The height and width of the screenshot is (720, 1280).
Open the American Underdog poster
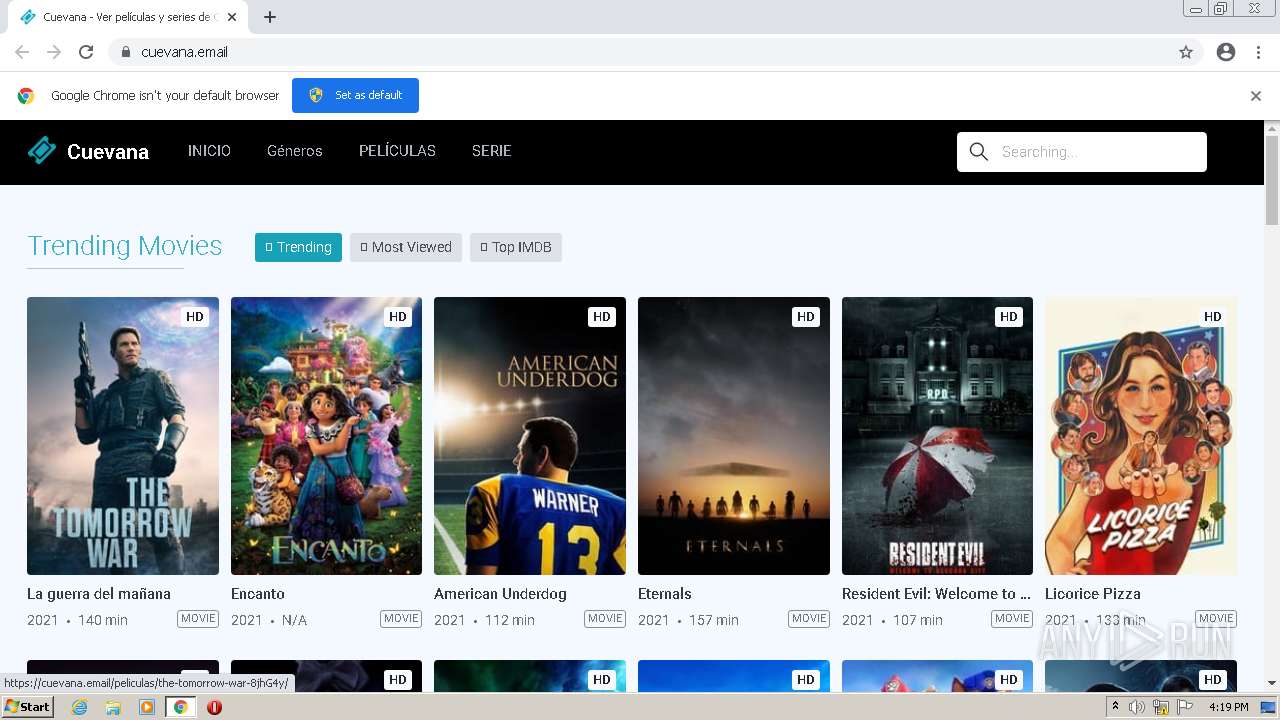530,436
